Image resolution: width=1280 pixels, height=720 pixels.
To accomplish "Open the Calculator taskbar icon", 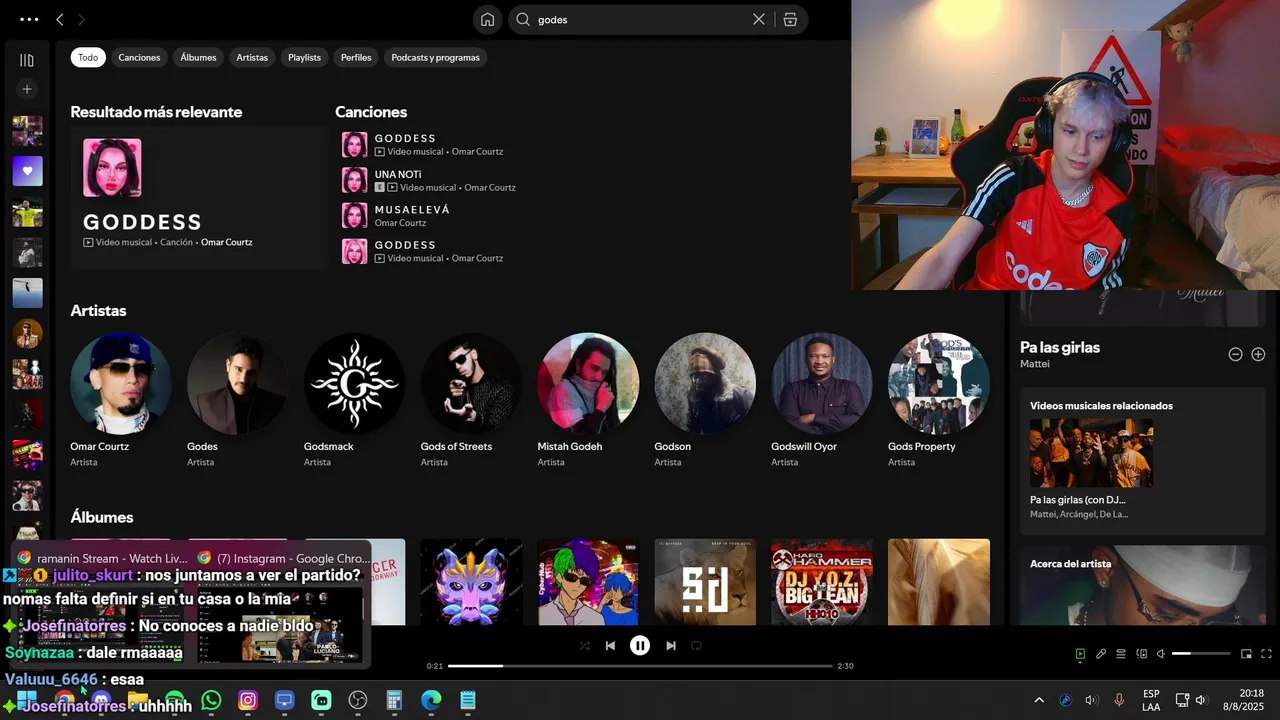I will click(394, 701).
